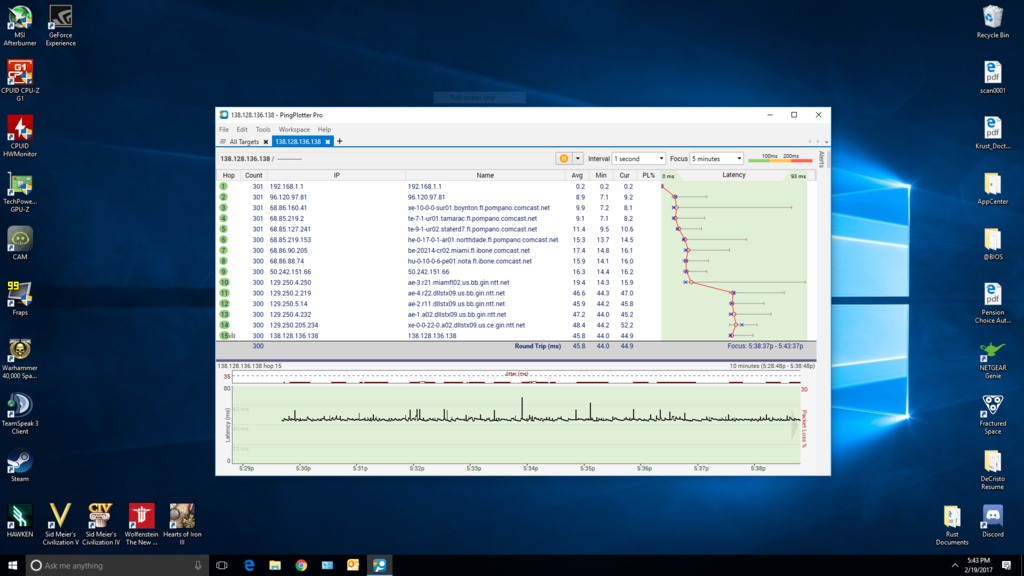1024x576 pixels.
Task: Open Hearts of Iron III shortcut
Action: (x=182, y=524)
